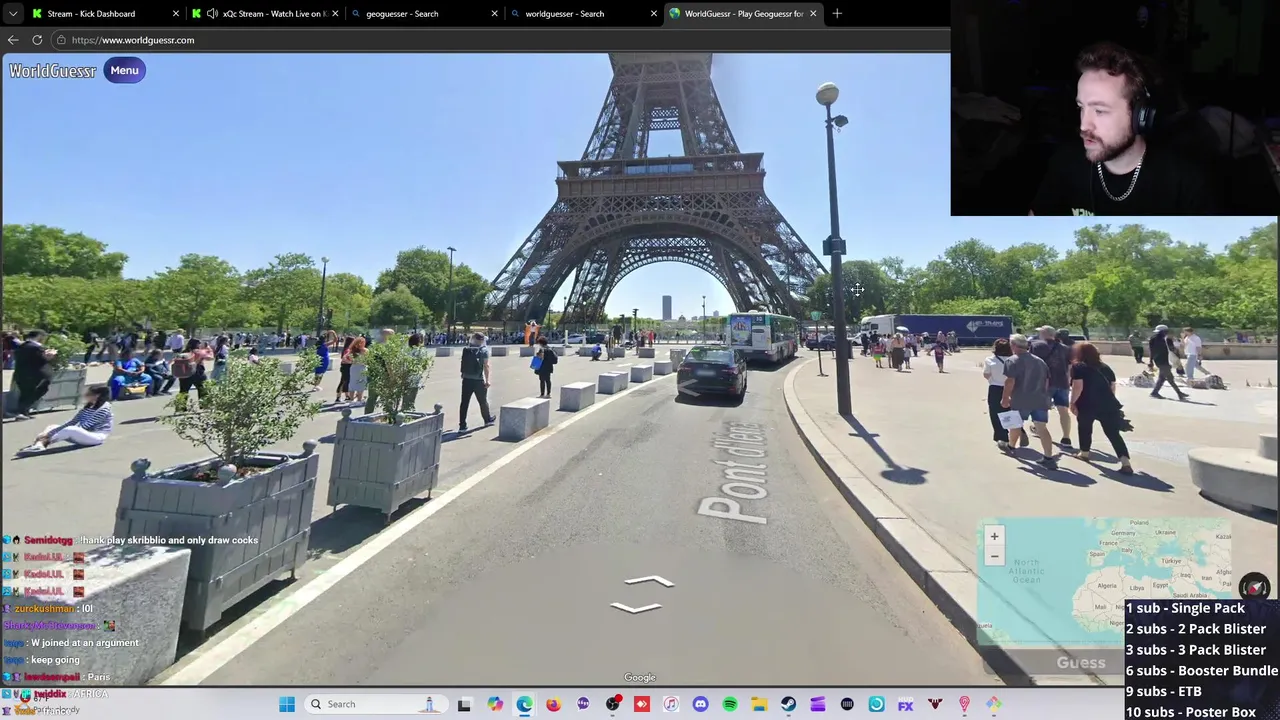Switch to xQc Stream Kick tab
The height and width of the screenshot is (720, 1280).
(265, 13)
